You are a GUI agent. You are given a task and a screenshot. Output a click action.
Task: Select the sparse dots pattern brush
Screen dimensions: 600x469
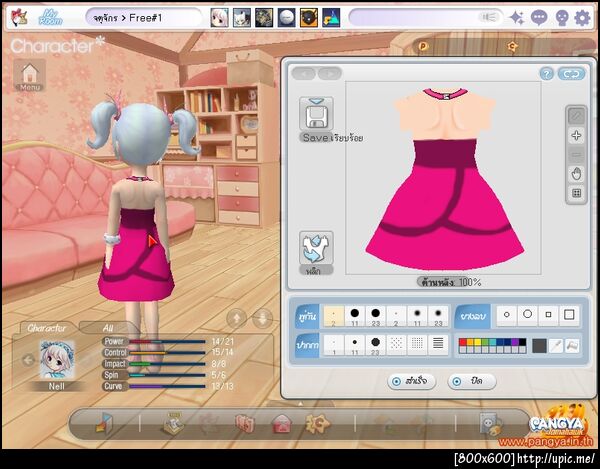pos(396,344)
